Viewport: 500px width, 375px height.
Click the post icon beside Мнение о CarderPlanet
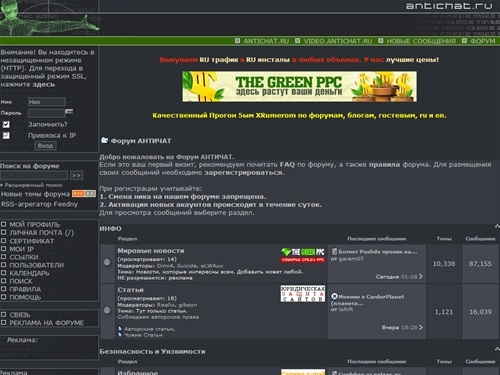(334, 296)
